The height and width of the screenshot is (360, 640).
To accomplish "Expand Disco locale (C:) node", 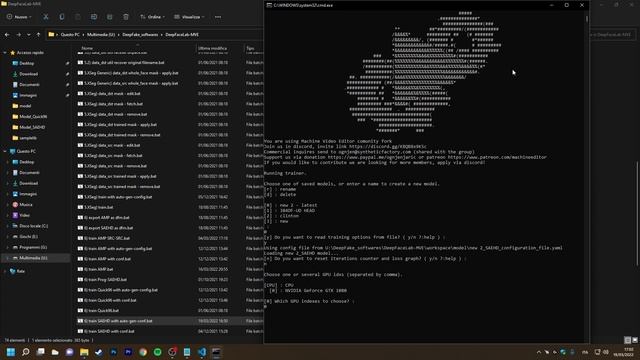I will coord(7,226).
